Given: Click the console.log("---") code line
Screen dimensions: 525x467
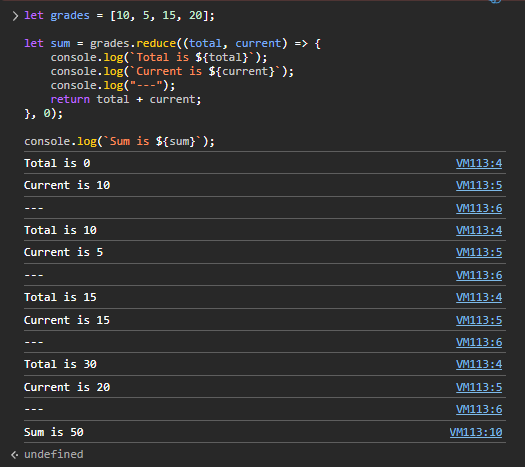Looking at the screenshot, I should pyautogui.click(x=113, y=86).
